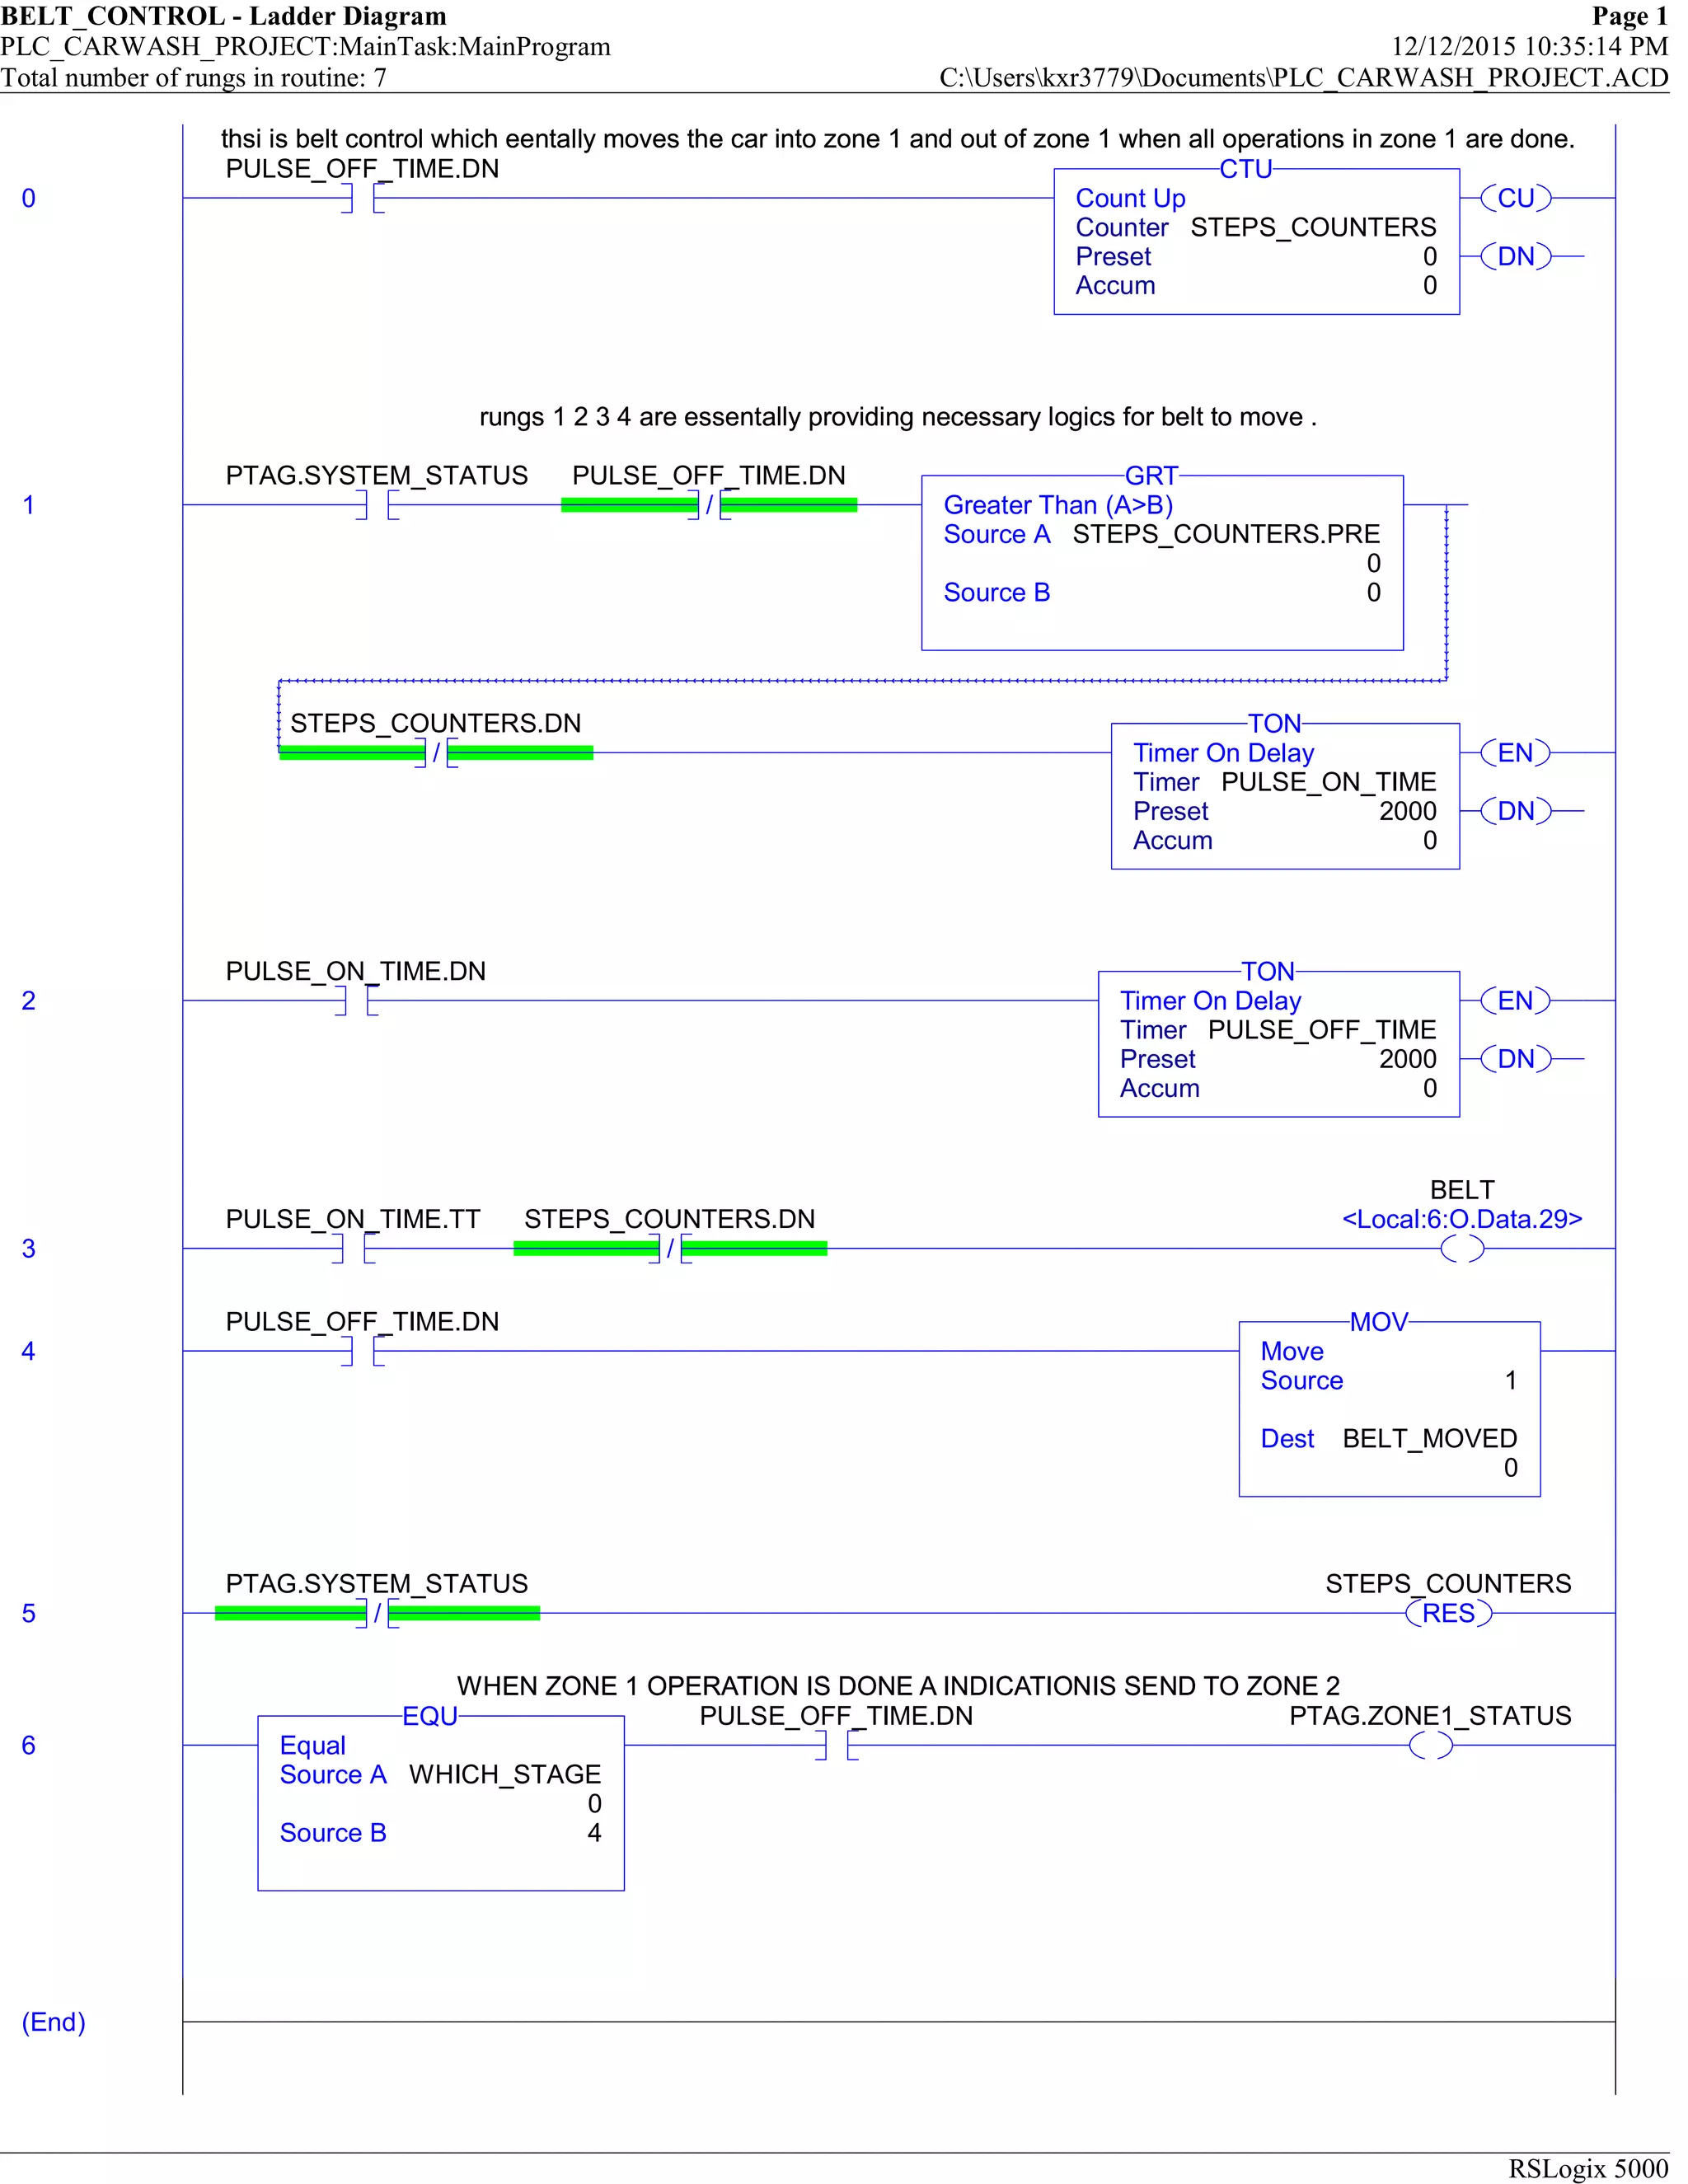Select the EQU Equal instruction block
The width and height of the screenshot is (1688, 2184).
[x=441, y=1802]
